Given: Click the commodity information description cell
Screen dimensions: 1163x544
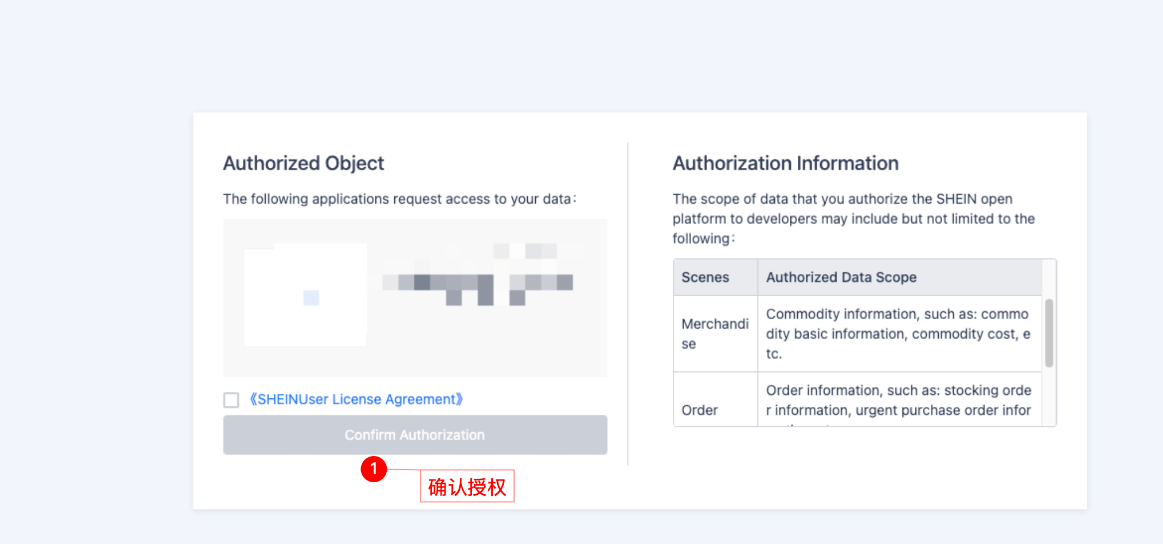Looking at the screenshot, I should [x=897, y=334].
